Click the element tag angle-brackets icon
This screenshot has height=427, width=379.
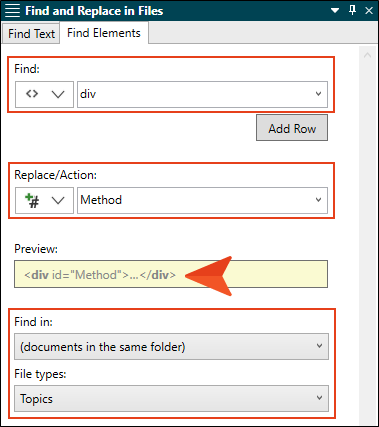pos(32,94)
